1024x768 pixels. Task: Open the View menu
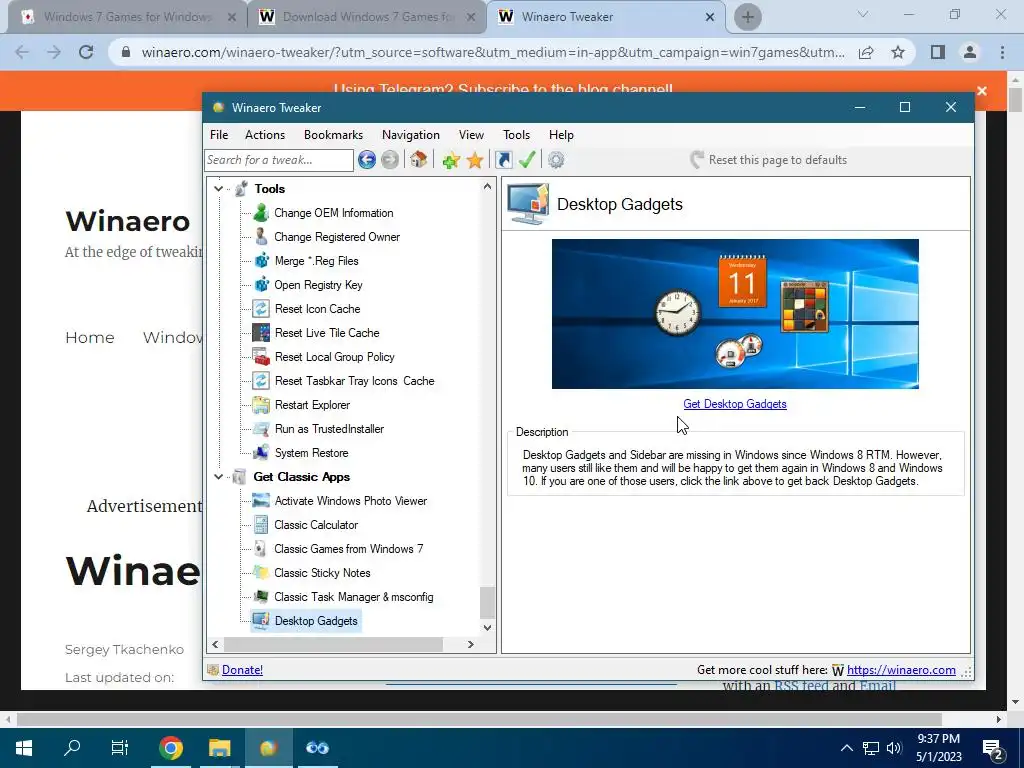471,135
